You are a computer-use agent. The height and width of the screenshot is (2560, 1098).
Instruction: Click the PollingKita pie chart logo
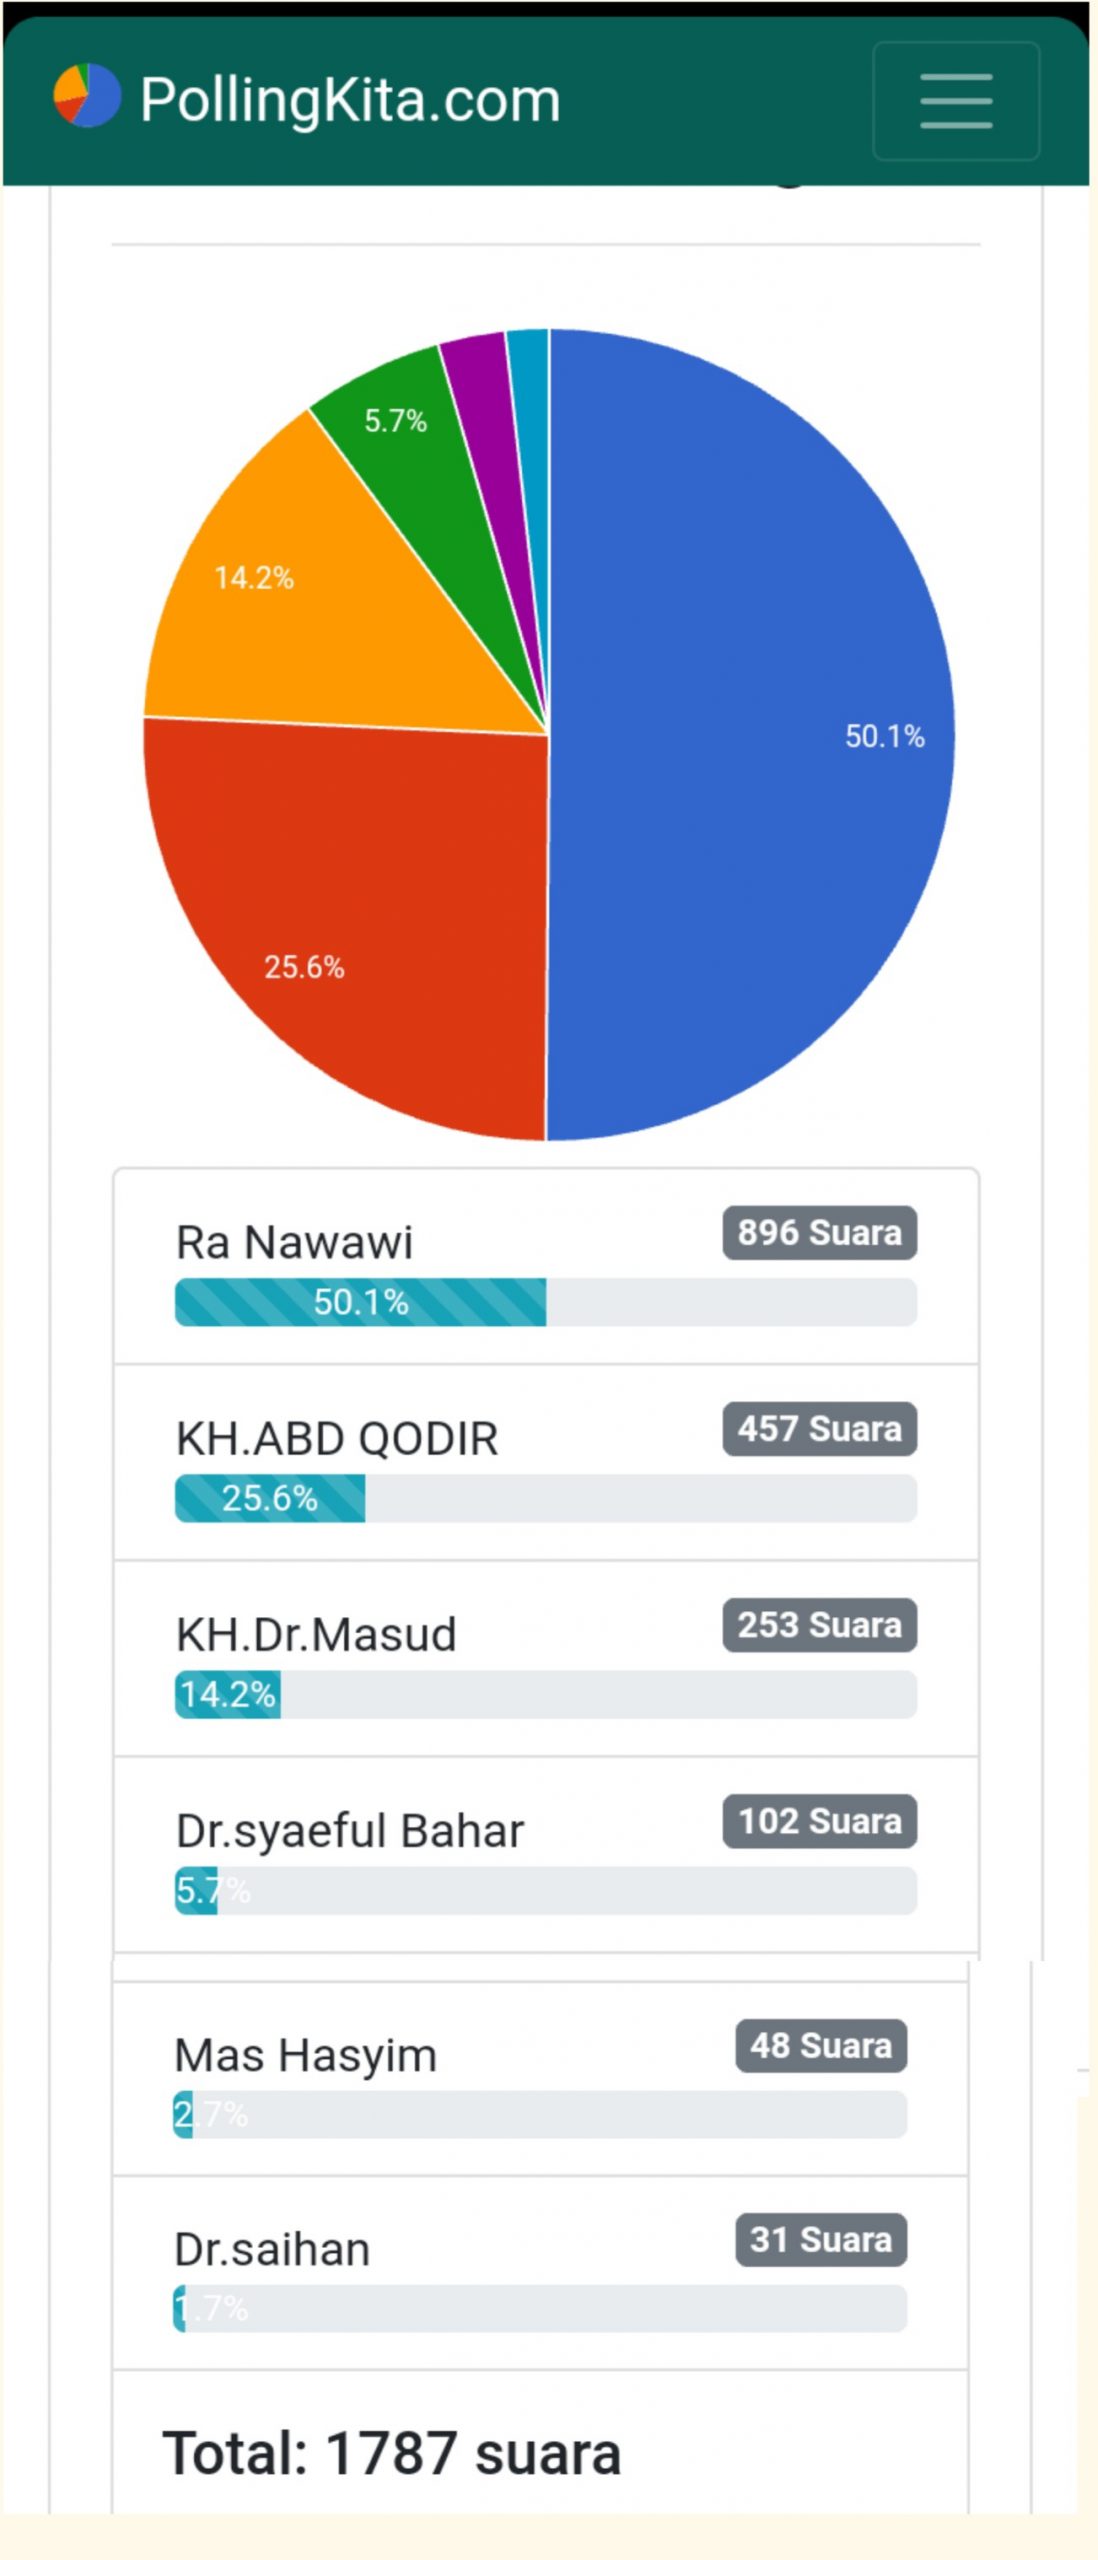[87, 96]
